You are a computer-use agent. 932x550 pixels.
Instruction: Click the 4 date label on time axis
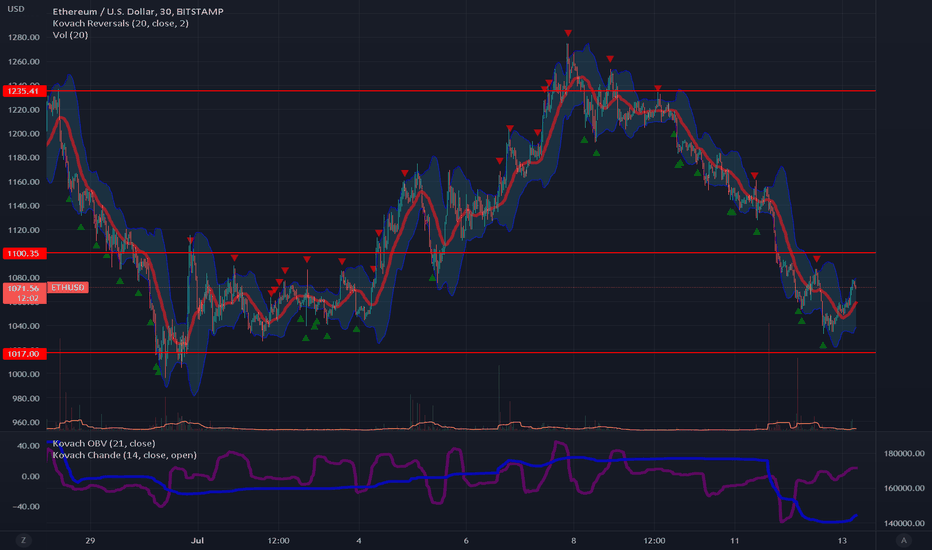(x=359, y=540)
